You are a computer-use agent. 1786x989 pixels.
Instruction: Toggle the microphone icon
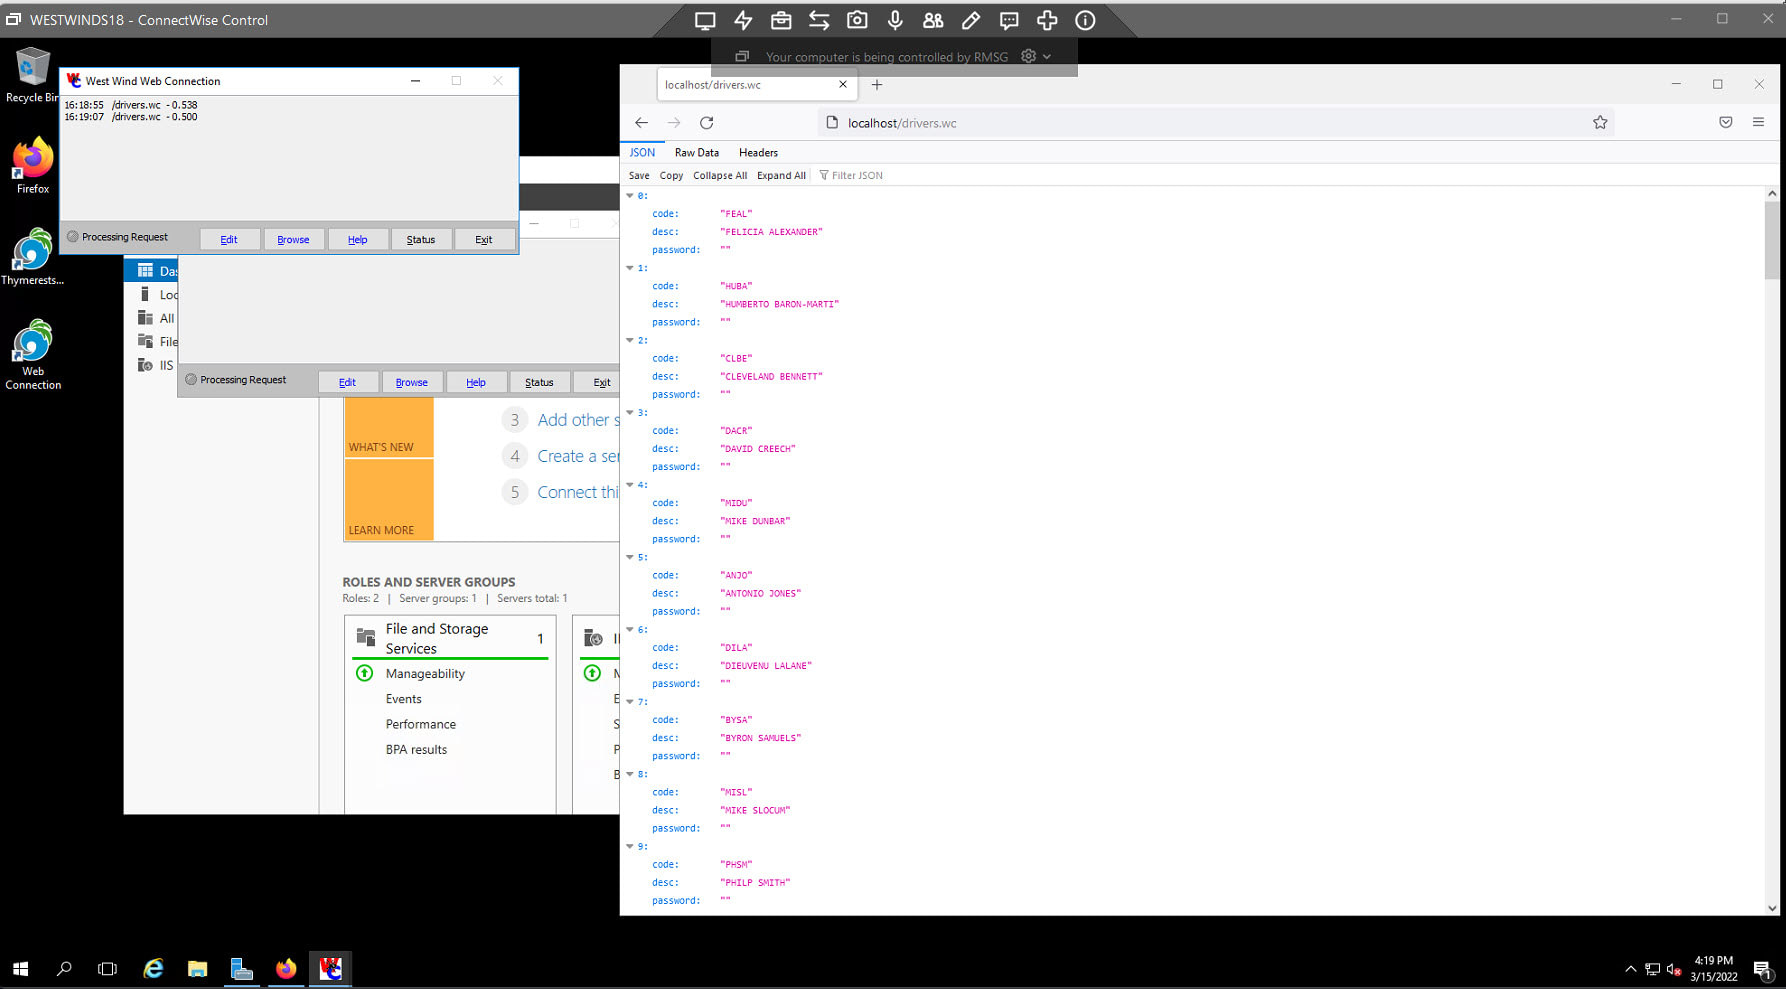pyautogui.click(x=895, y=20)
